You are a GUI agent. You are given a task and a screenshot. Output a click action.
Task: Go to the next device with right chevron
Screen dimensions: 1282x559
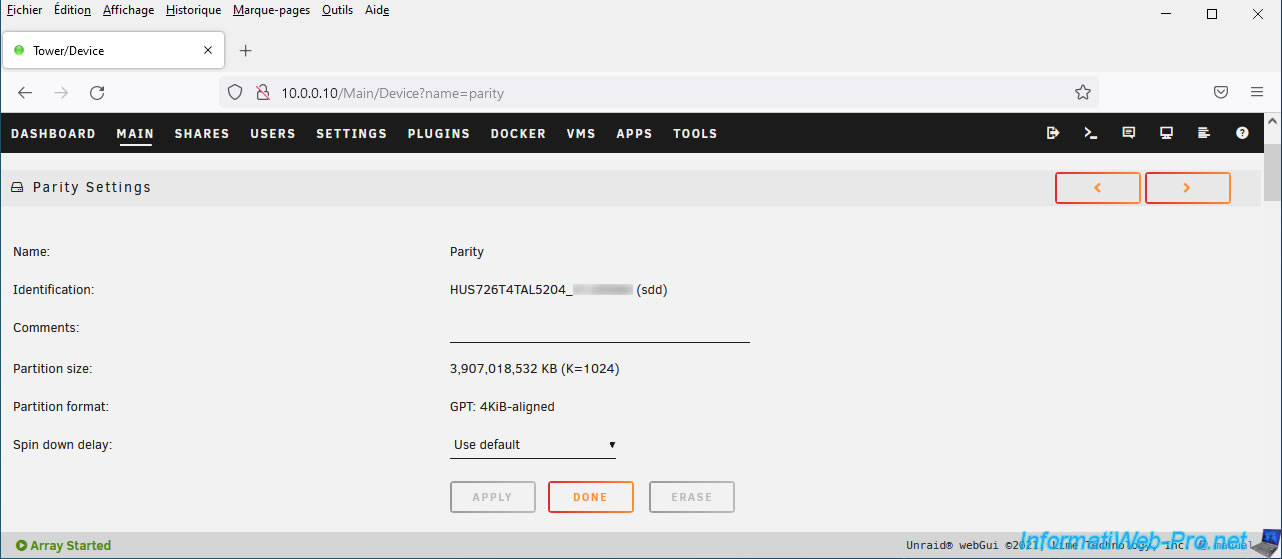(x=1187, y=188)
